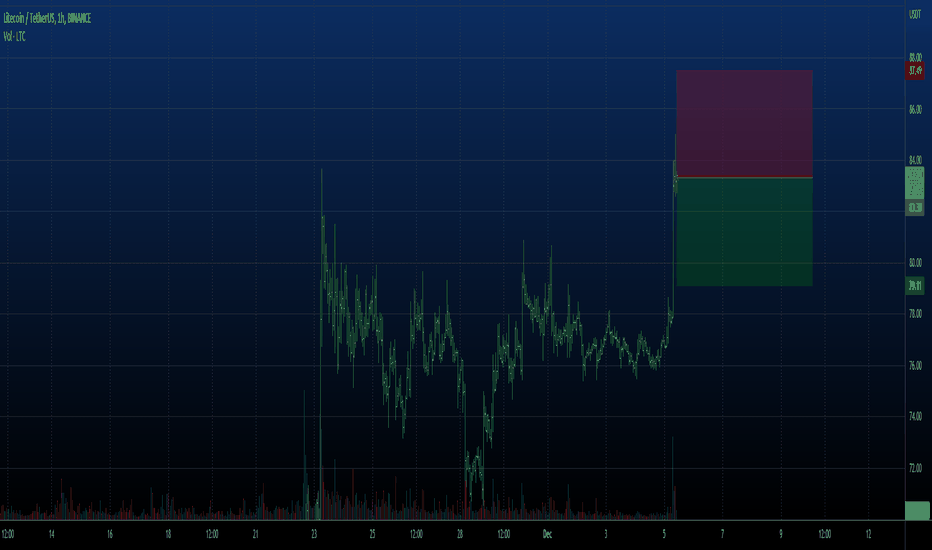Click the green volume value label on price axis
Screen dimensions: 932x550
[917, 510]
